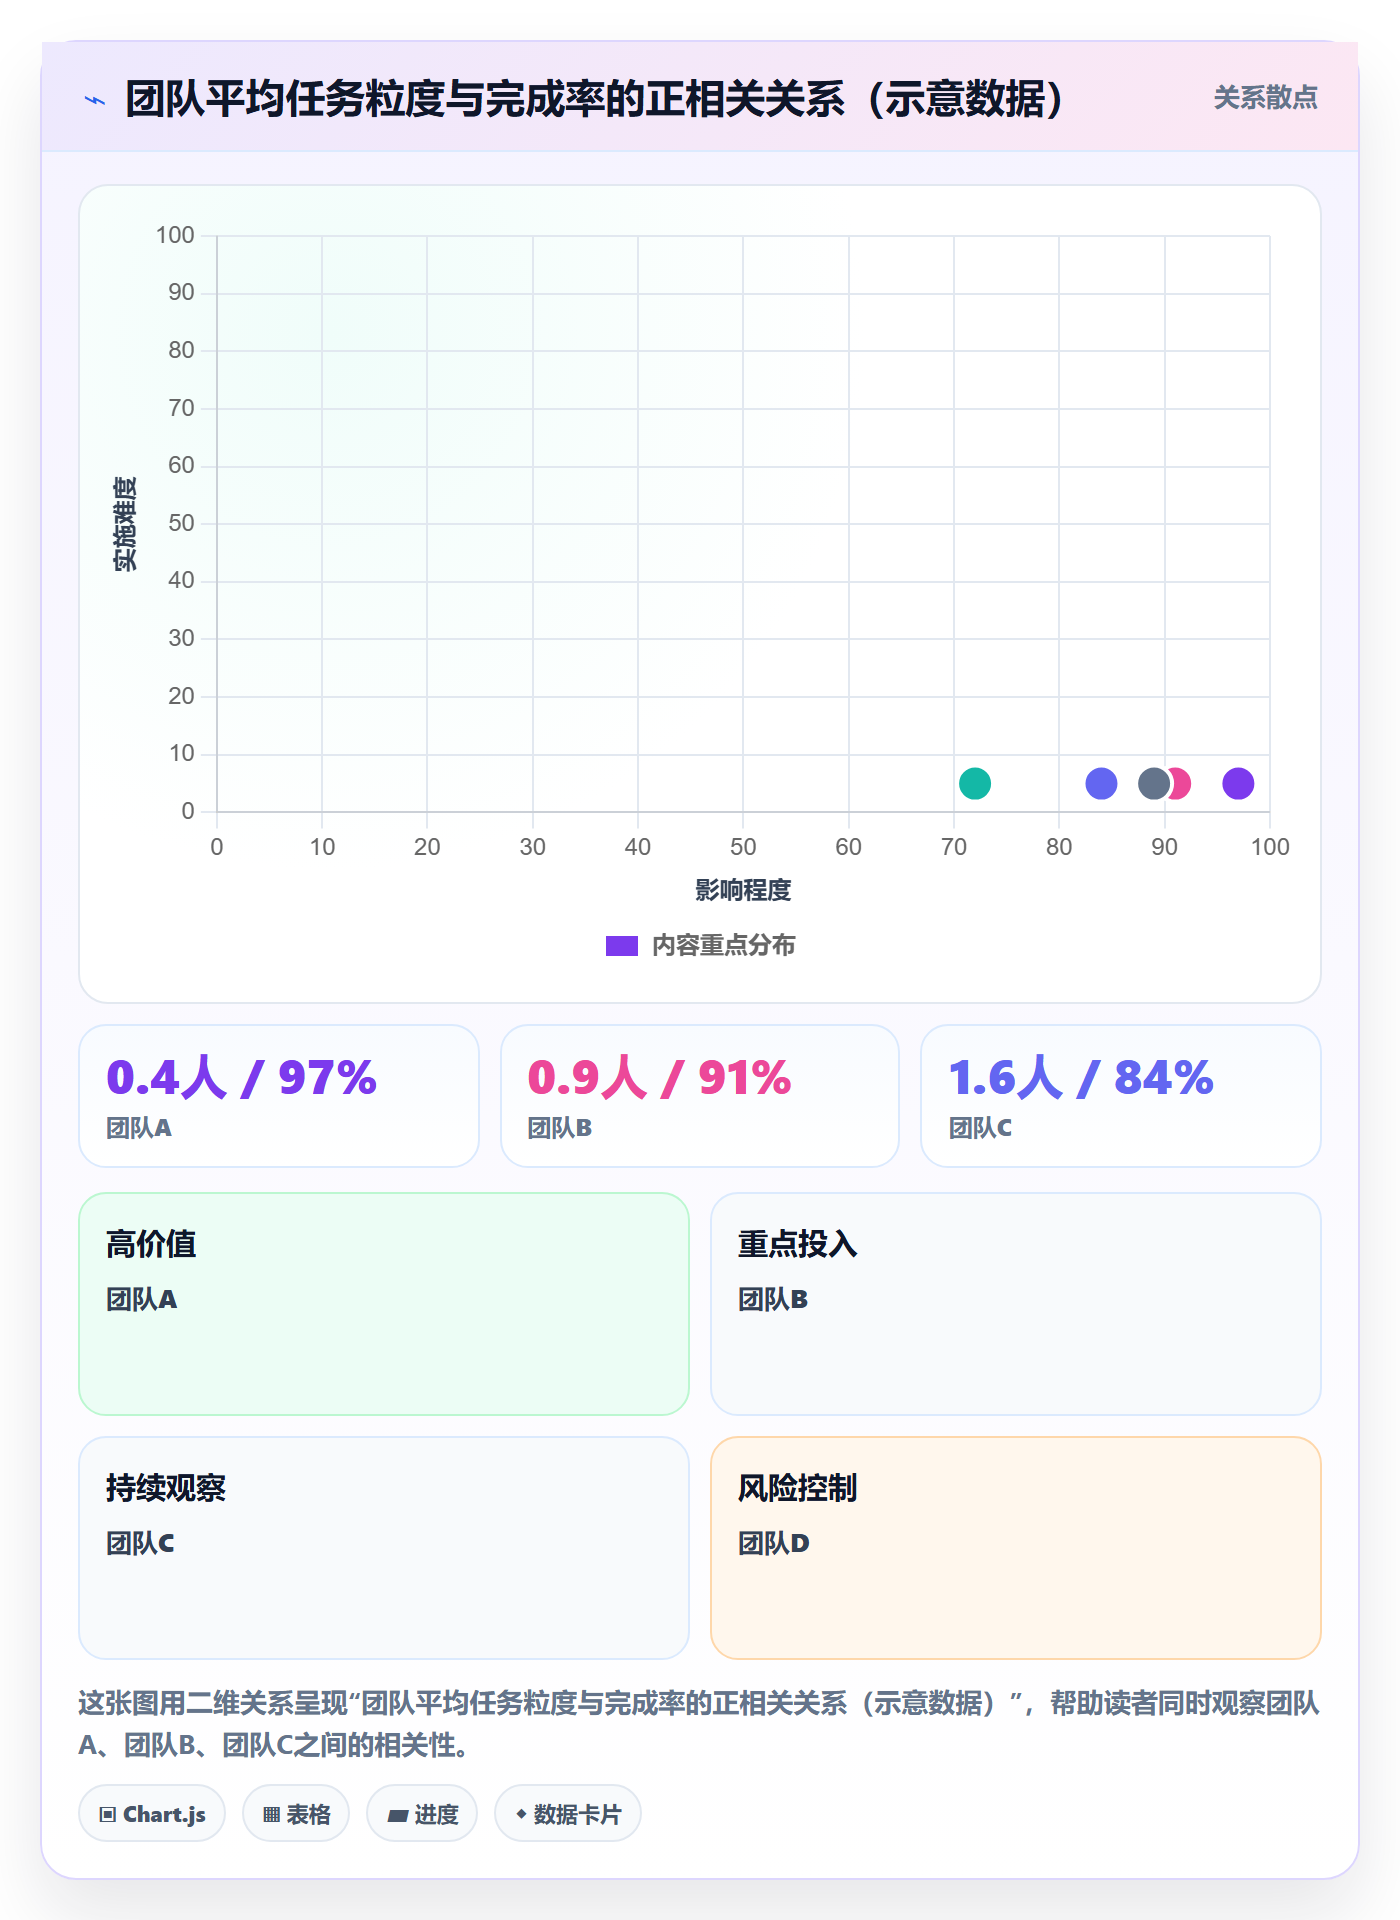This screenshot has height=1920, width=1400.
Task: Click the chart title heading text
Action: pos(596,99)
